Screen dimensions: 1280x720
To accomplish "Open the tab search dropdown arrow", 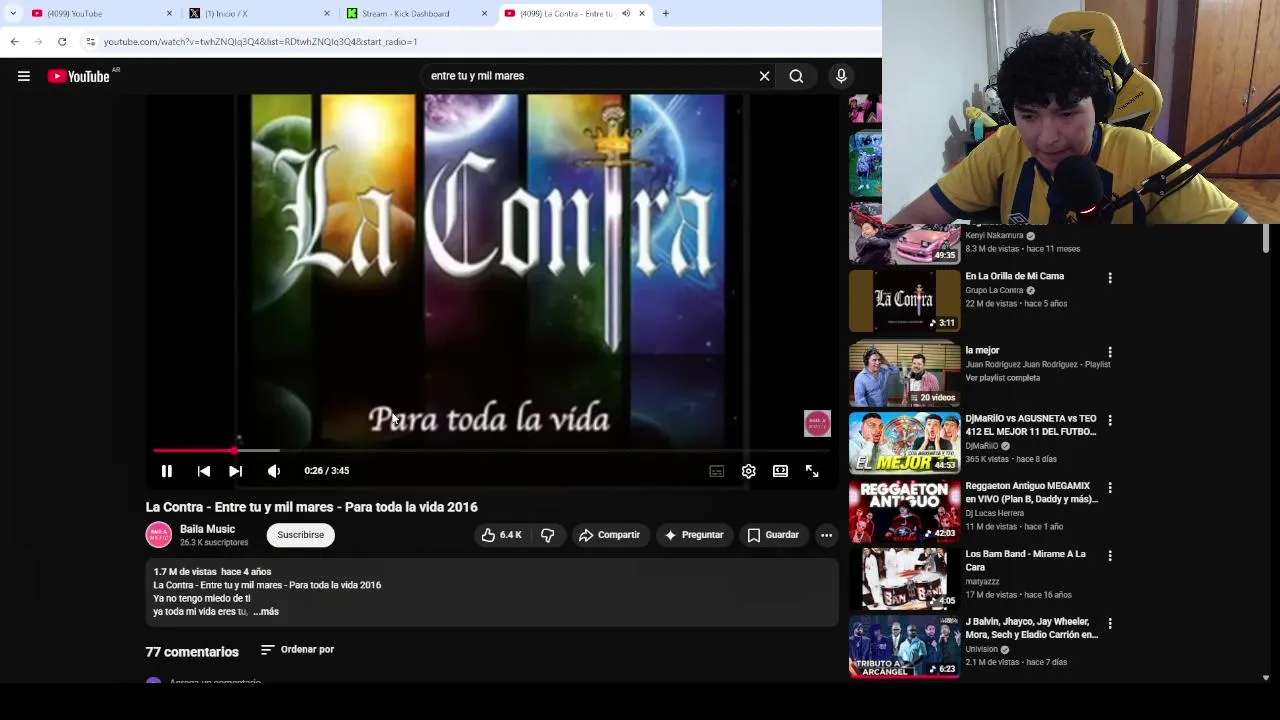I will [12, 14].
